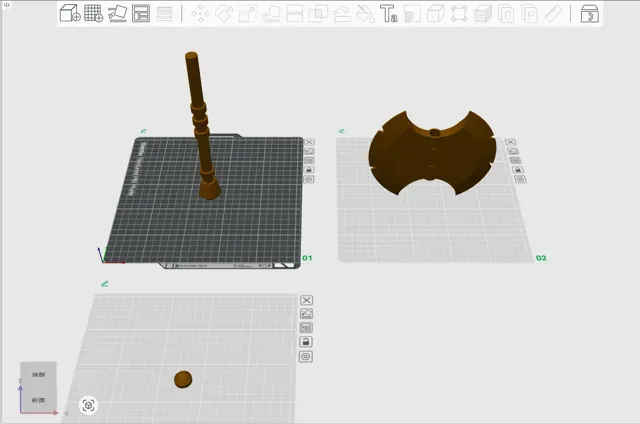Edit plate 01 name via green pencil
640x424 pixels.
(x=144, y=131)
